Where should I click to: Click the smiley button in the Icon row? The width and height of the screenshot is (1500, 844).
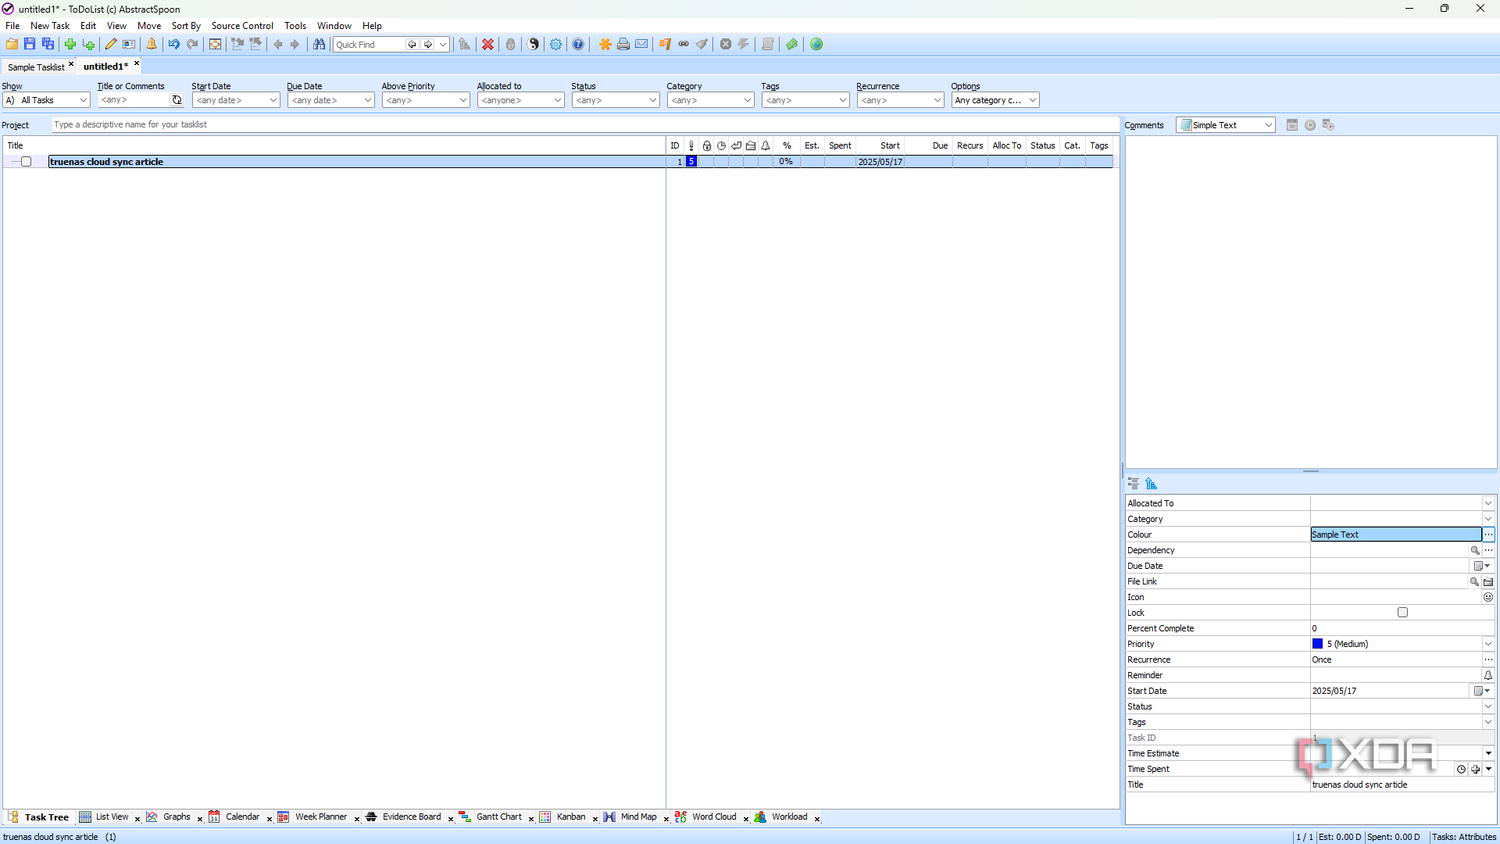click(x=1488, y=597)
